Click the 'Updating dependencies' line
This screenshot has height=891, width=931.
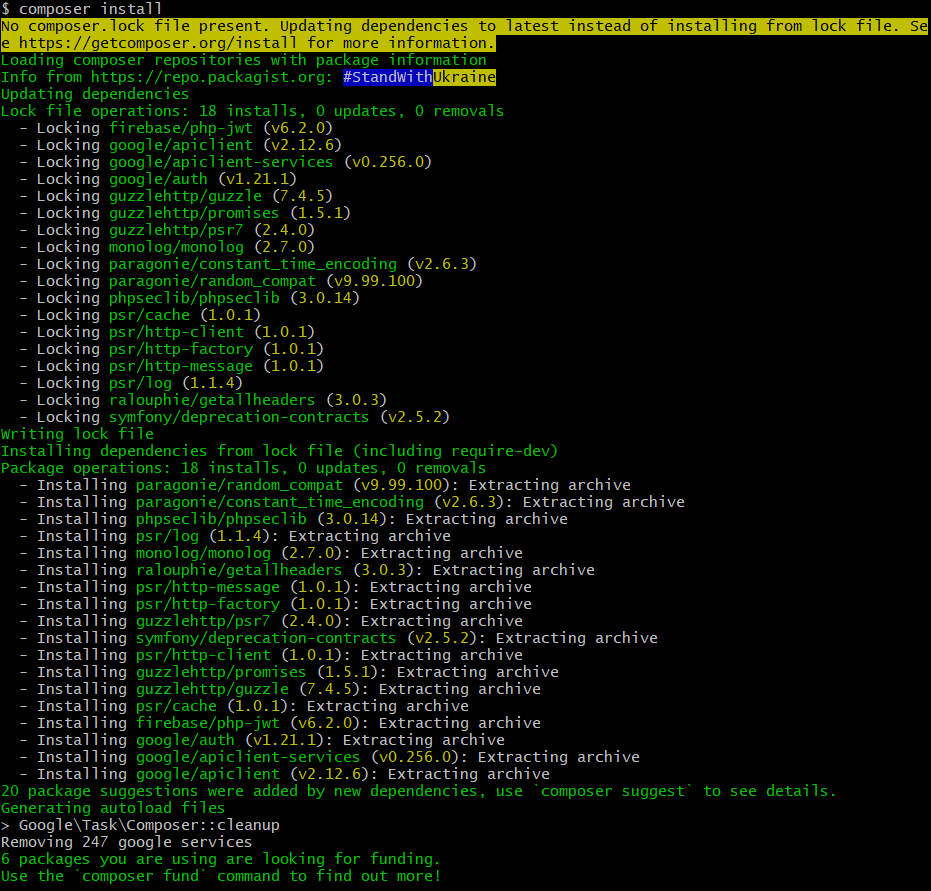pyautogui.click(x=95, y=94)
